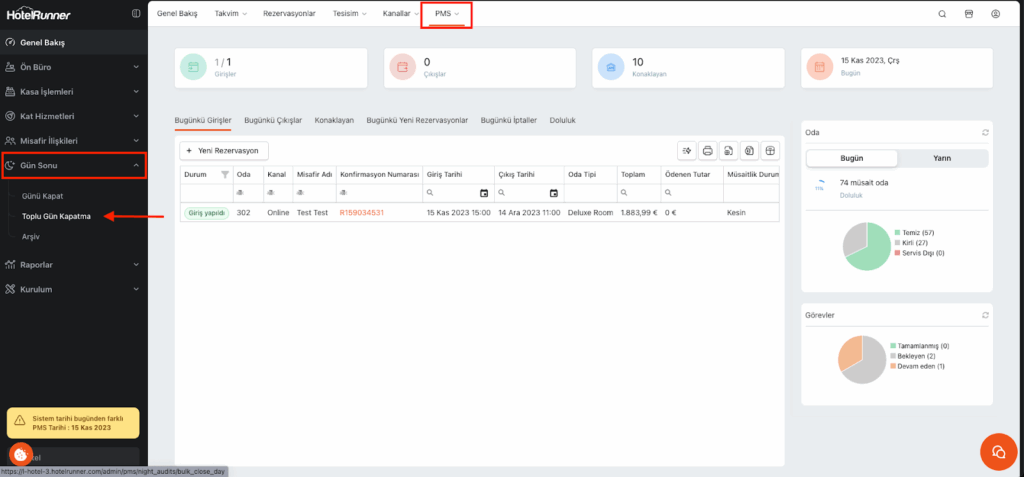The height and width of the screenshot is (477, 1024).
Task: Click the print icon in table toolbar
Action: click(707, 151)
